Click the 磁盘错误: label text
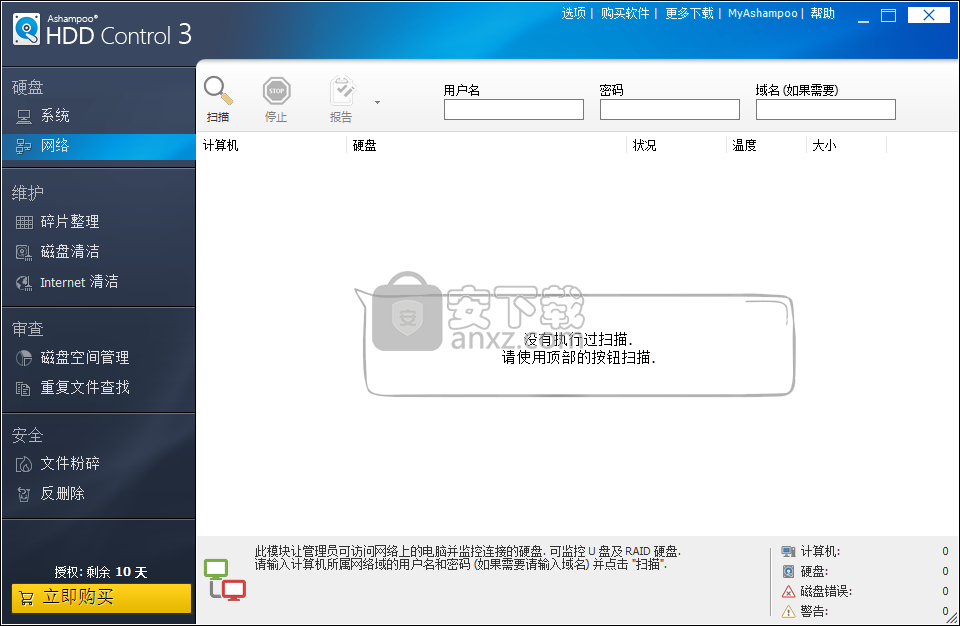 [826, 592]
